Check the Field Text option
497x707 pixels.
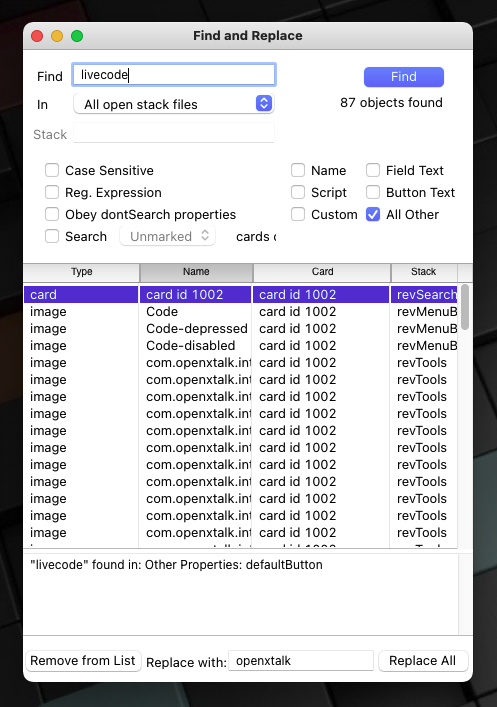[x=373, y=170]
